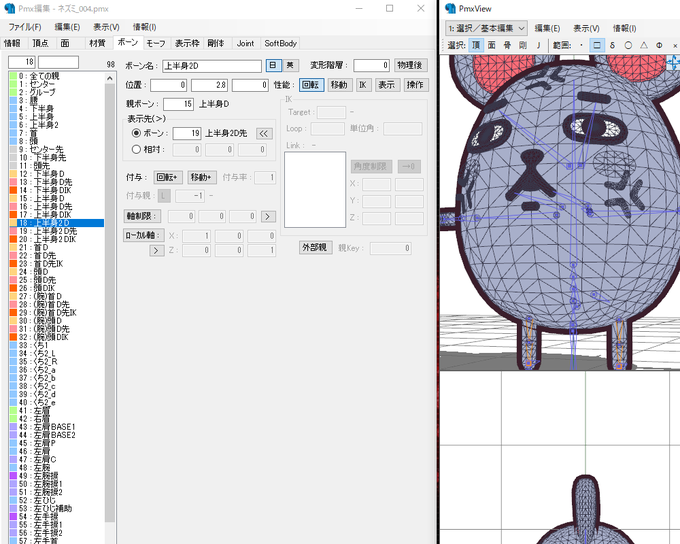Switch to the 表示枠 tab
The width and height of the screenshot is (680, 544).
point(187,43)
